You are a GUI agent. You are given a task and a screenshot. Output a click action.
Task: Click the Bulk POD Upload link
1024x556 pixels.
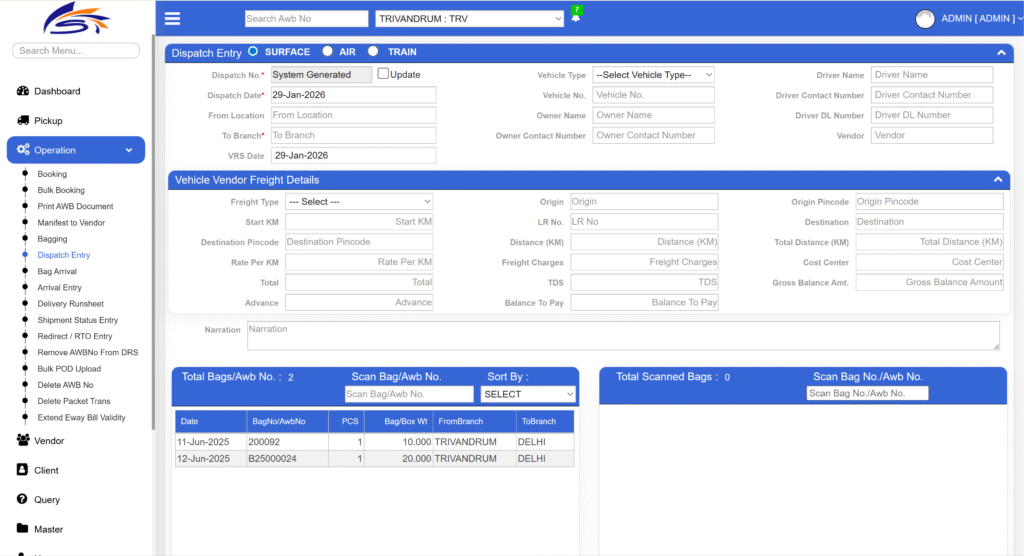(69, 369)
